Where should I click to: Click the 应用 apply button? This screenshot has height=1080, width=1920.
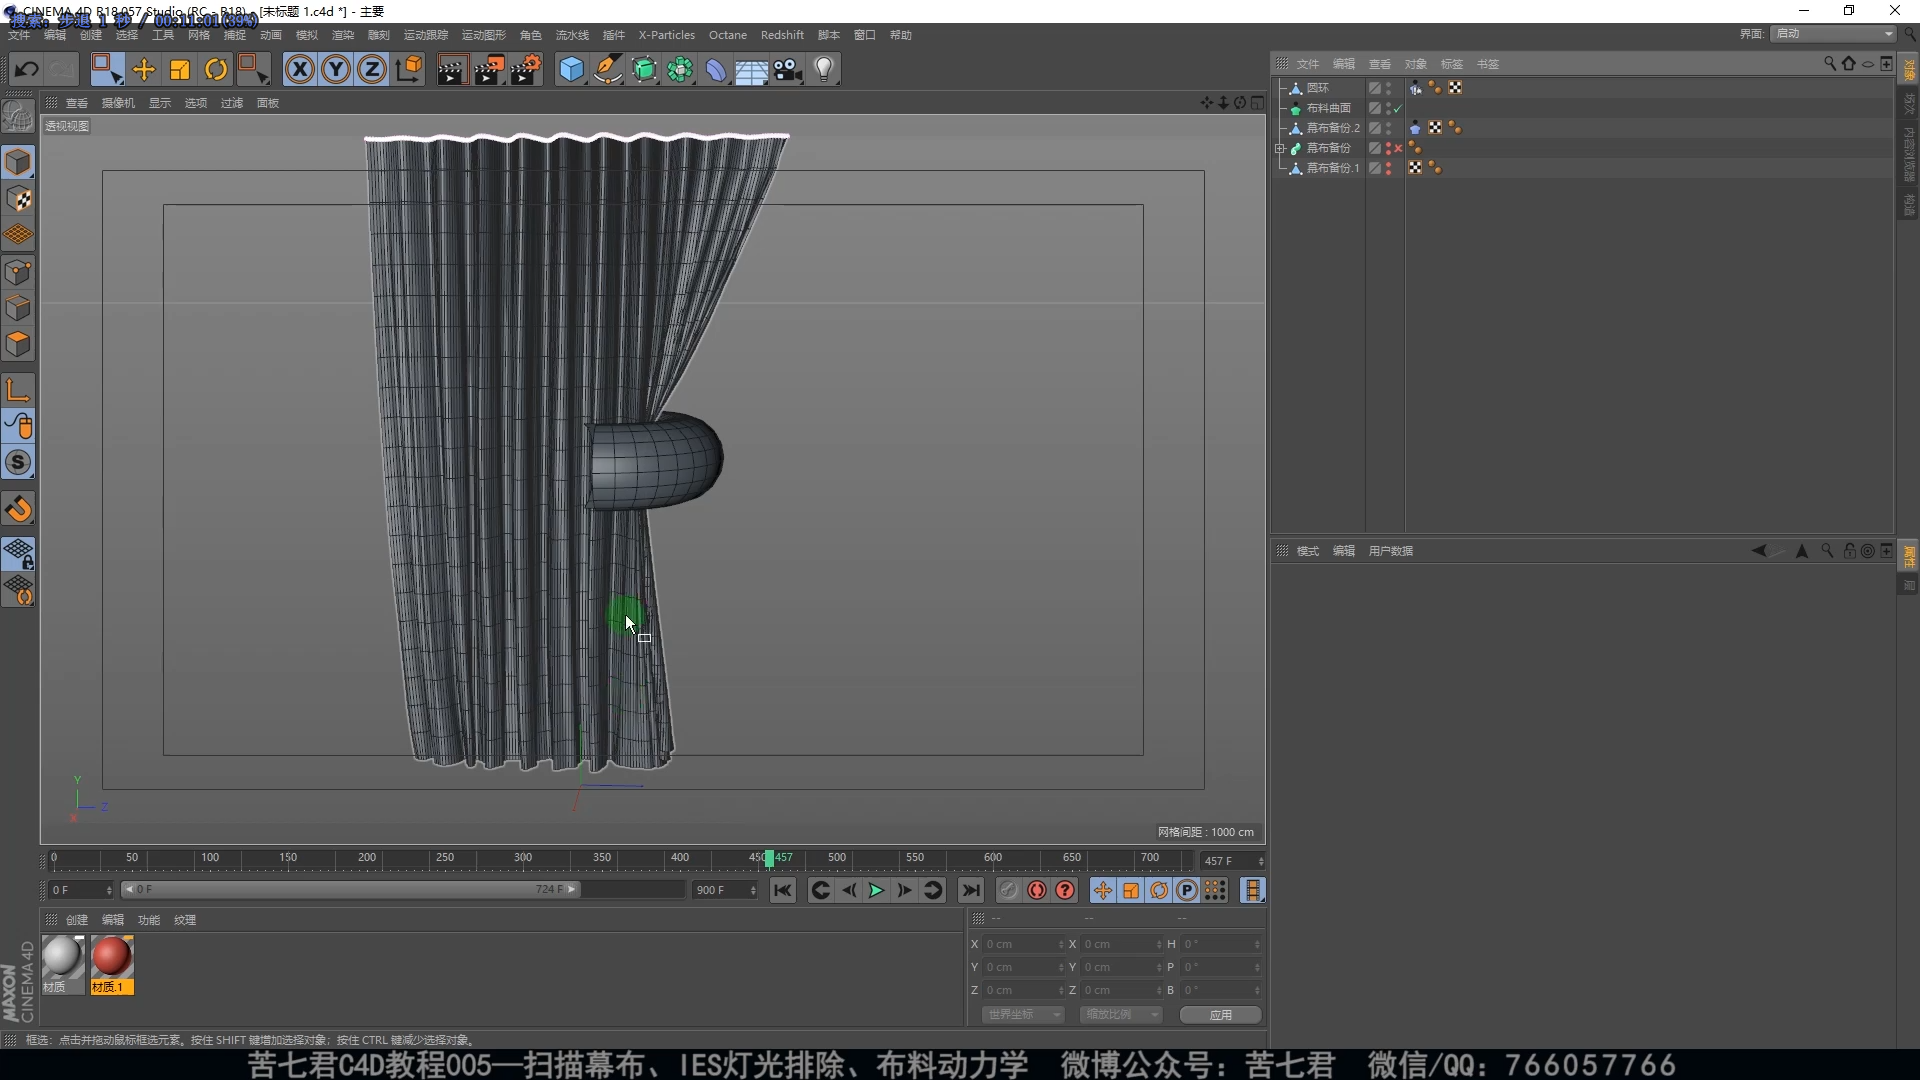[x=1220, y=1014]
